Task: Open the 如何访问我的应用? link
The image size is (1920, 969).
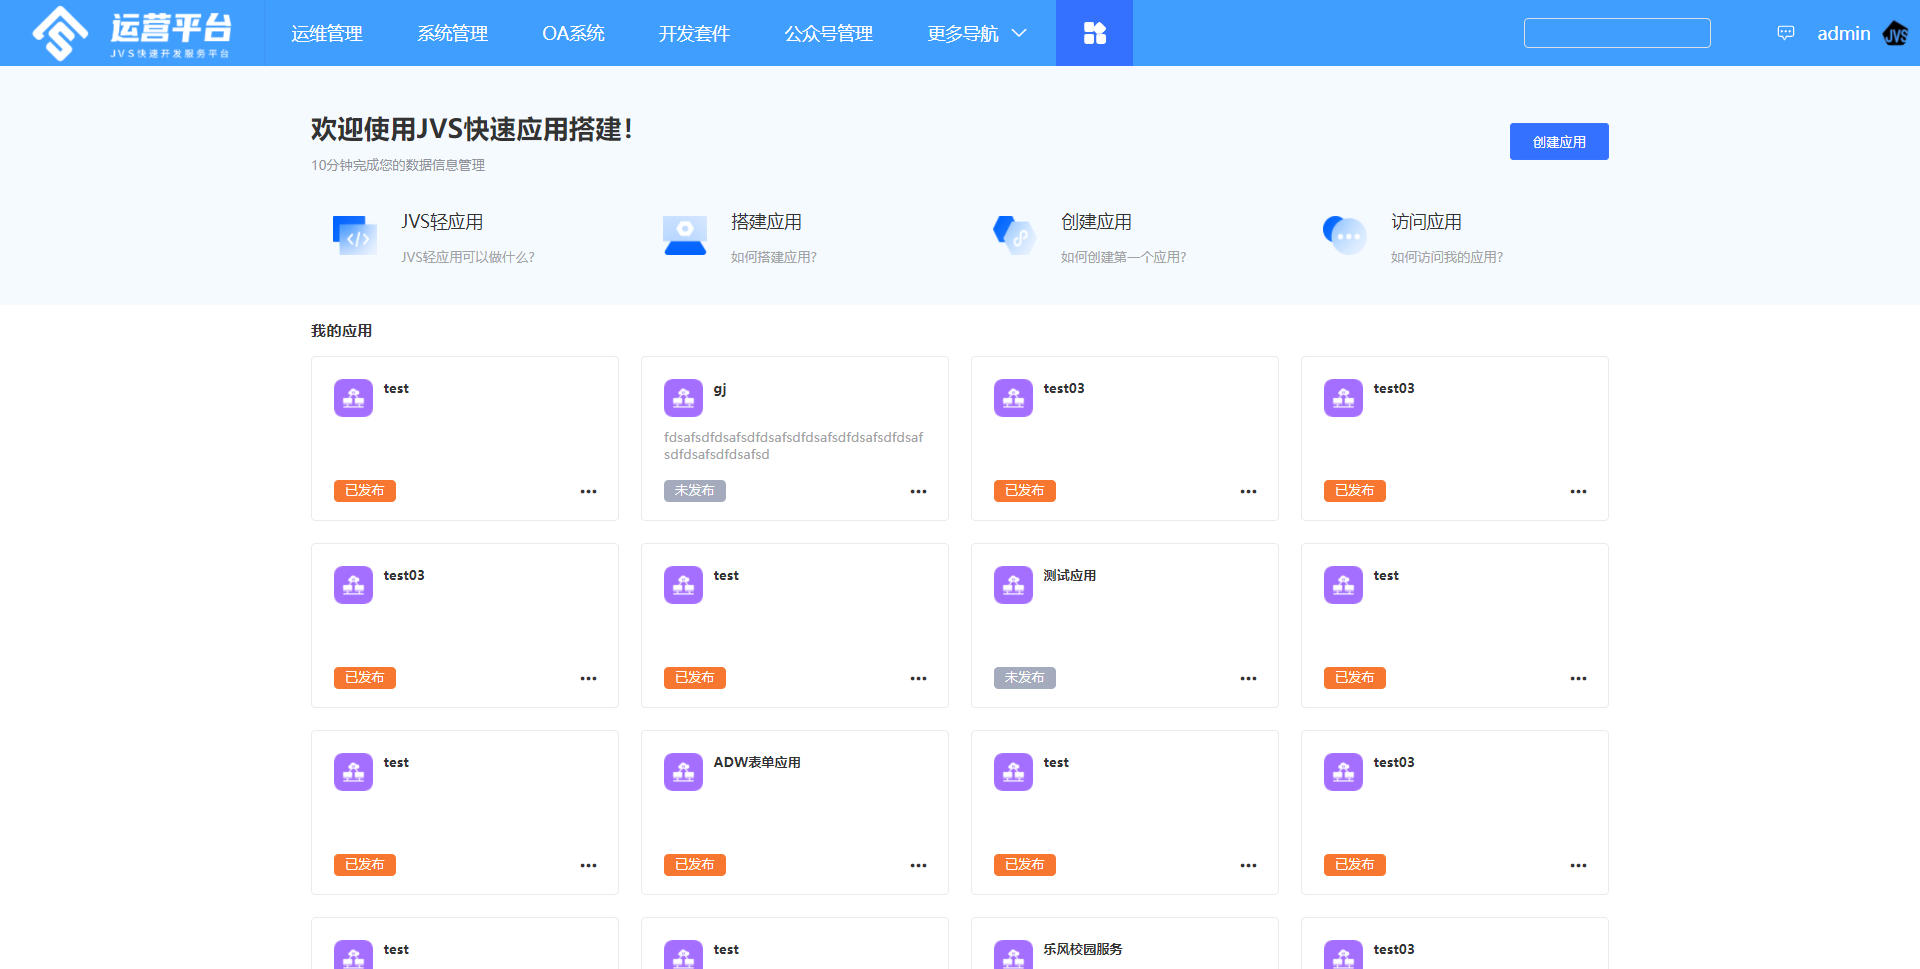Action: coord(1446,257)
